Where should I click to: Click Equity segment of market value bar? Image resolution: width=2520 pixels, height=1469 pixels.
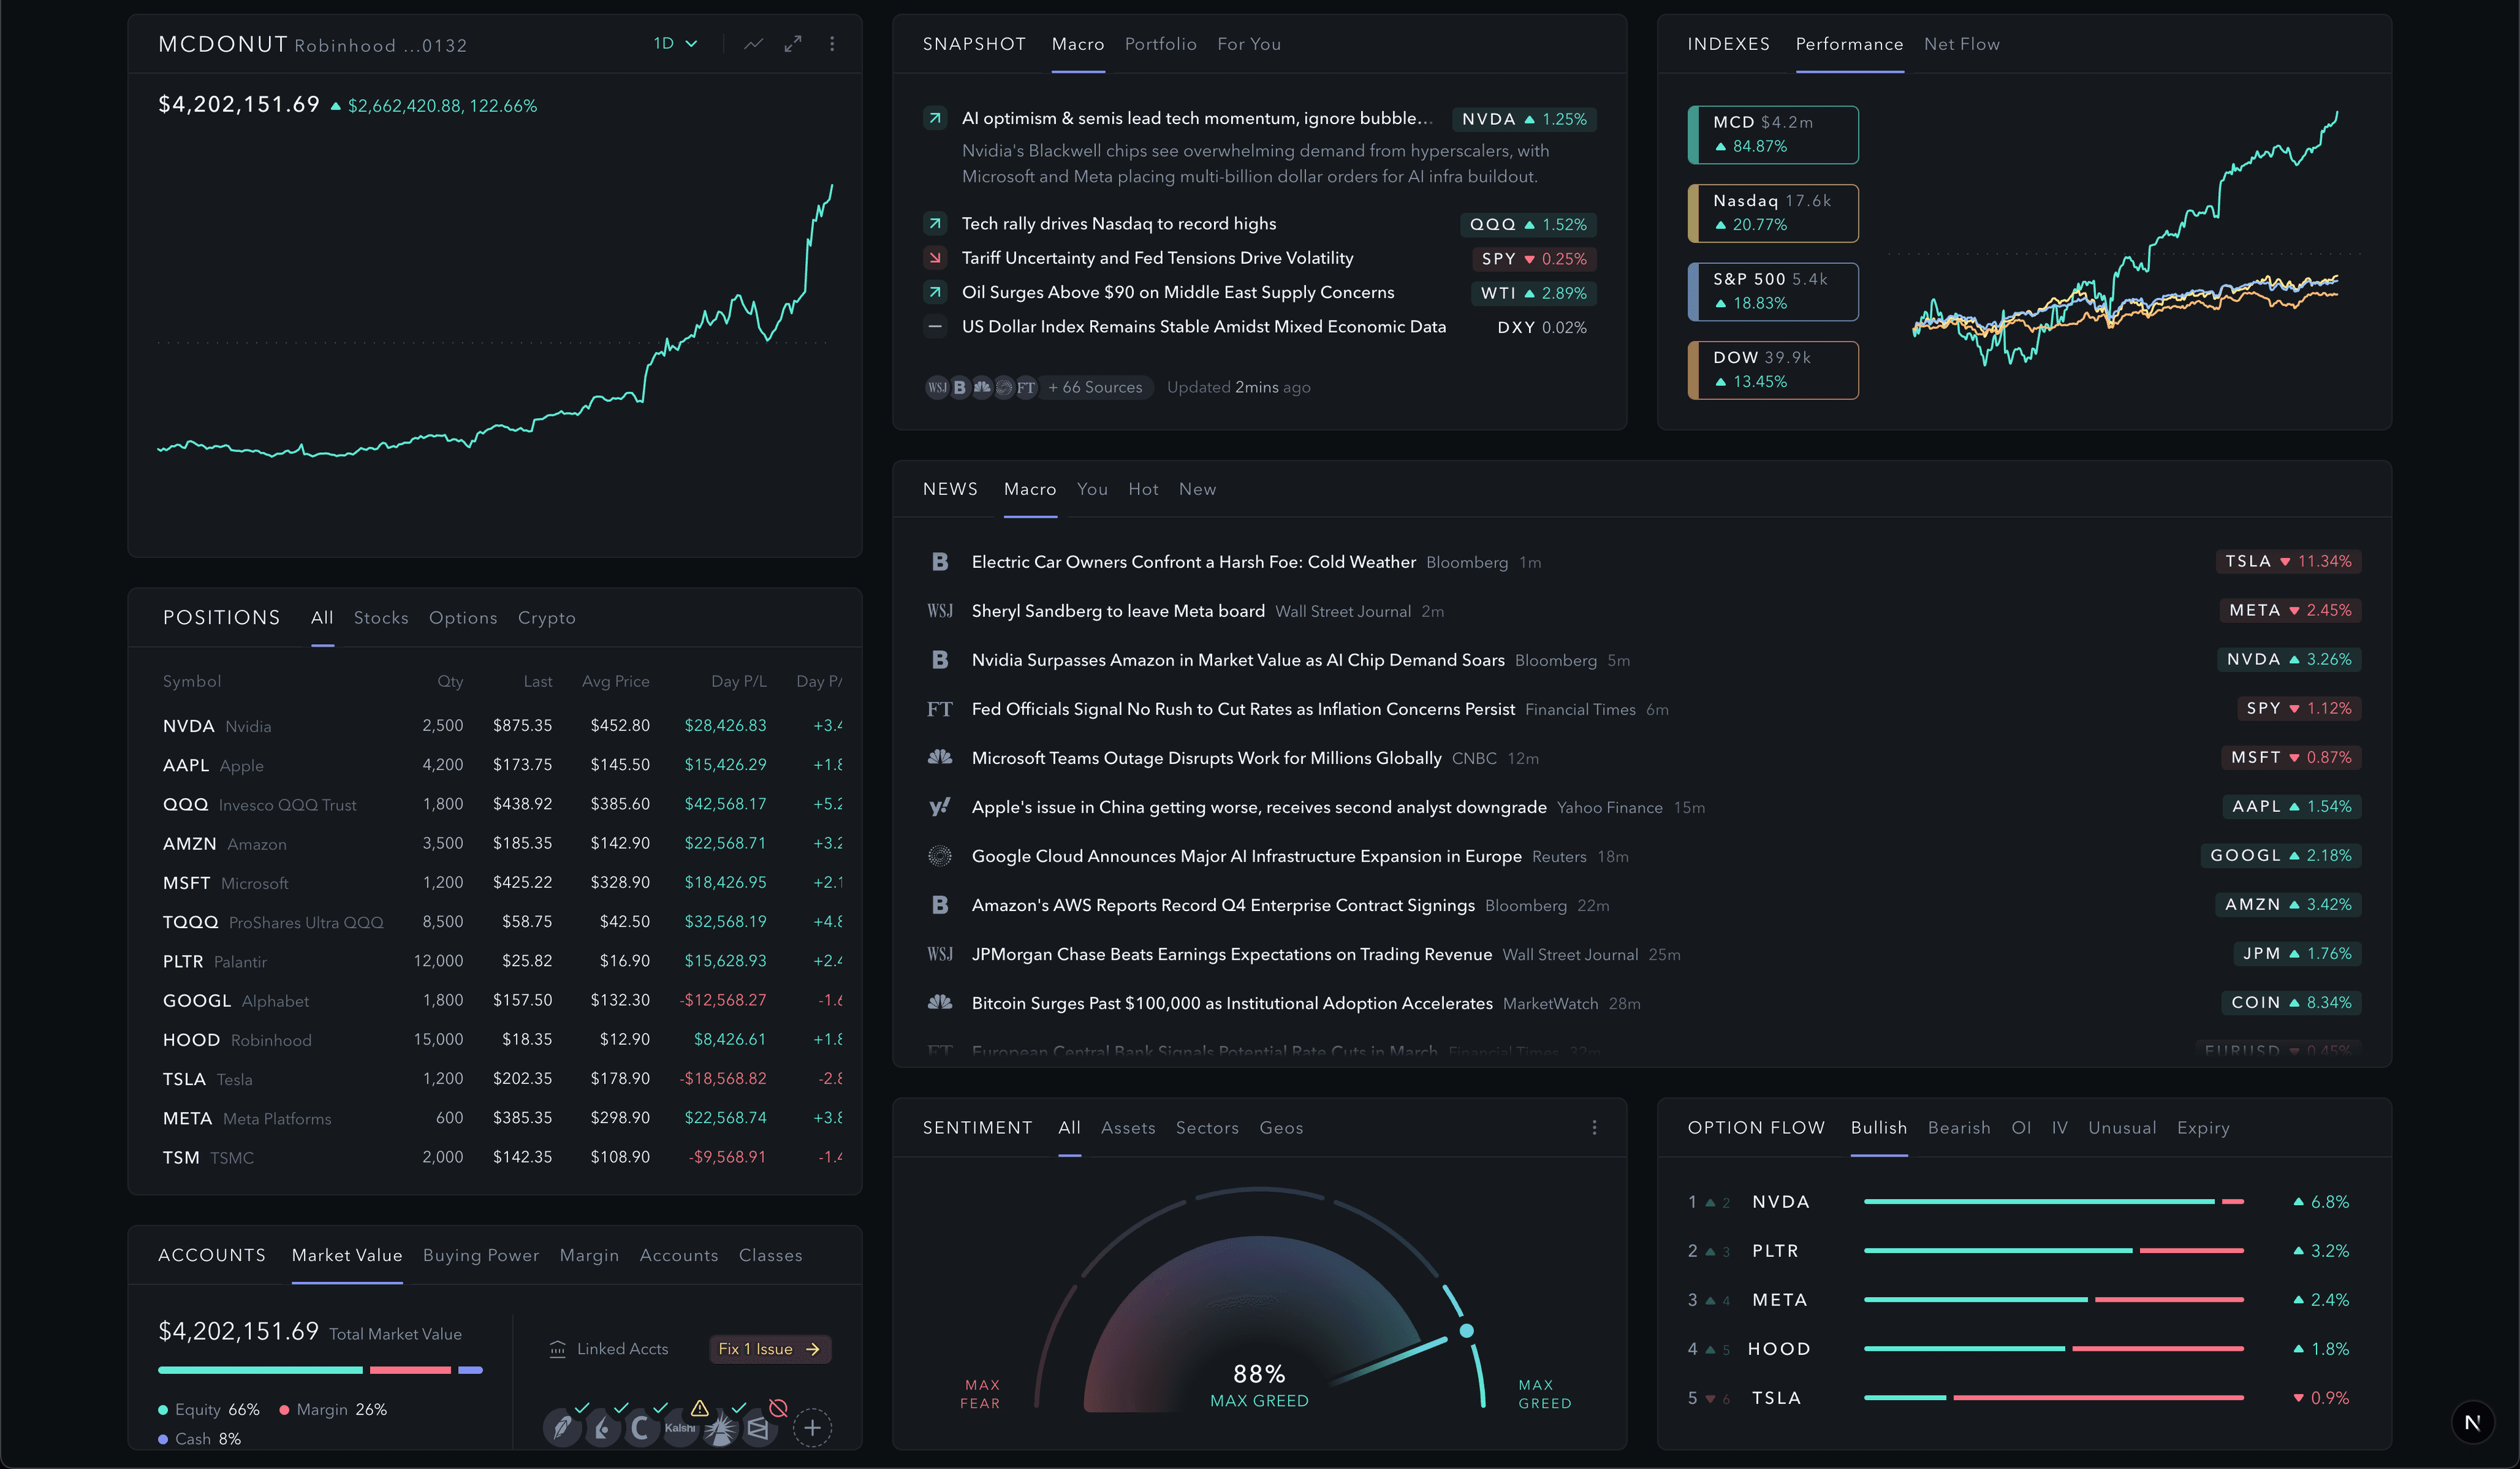pos(260,1370)
